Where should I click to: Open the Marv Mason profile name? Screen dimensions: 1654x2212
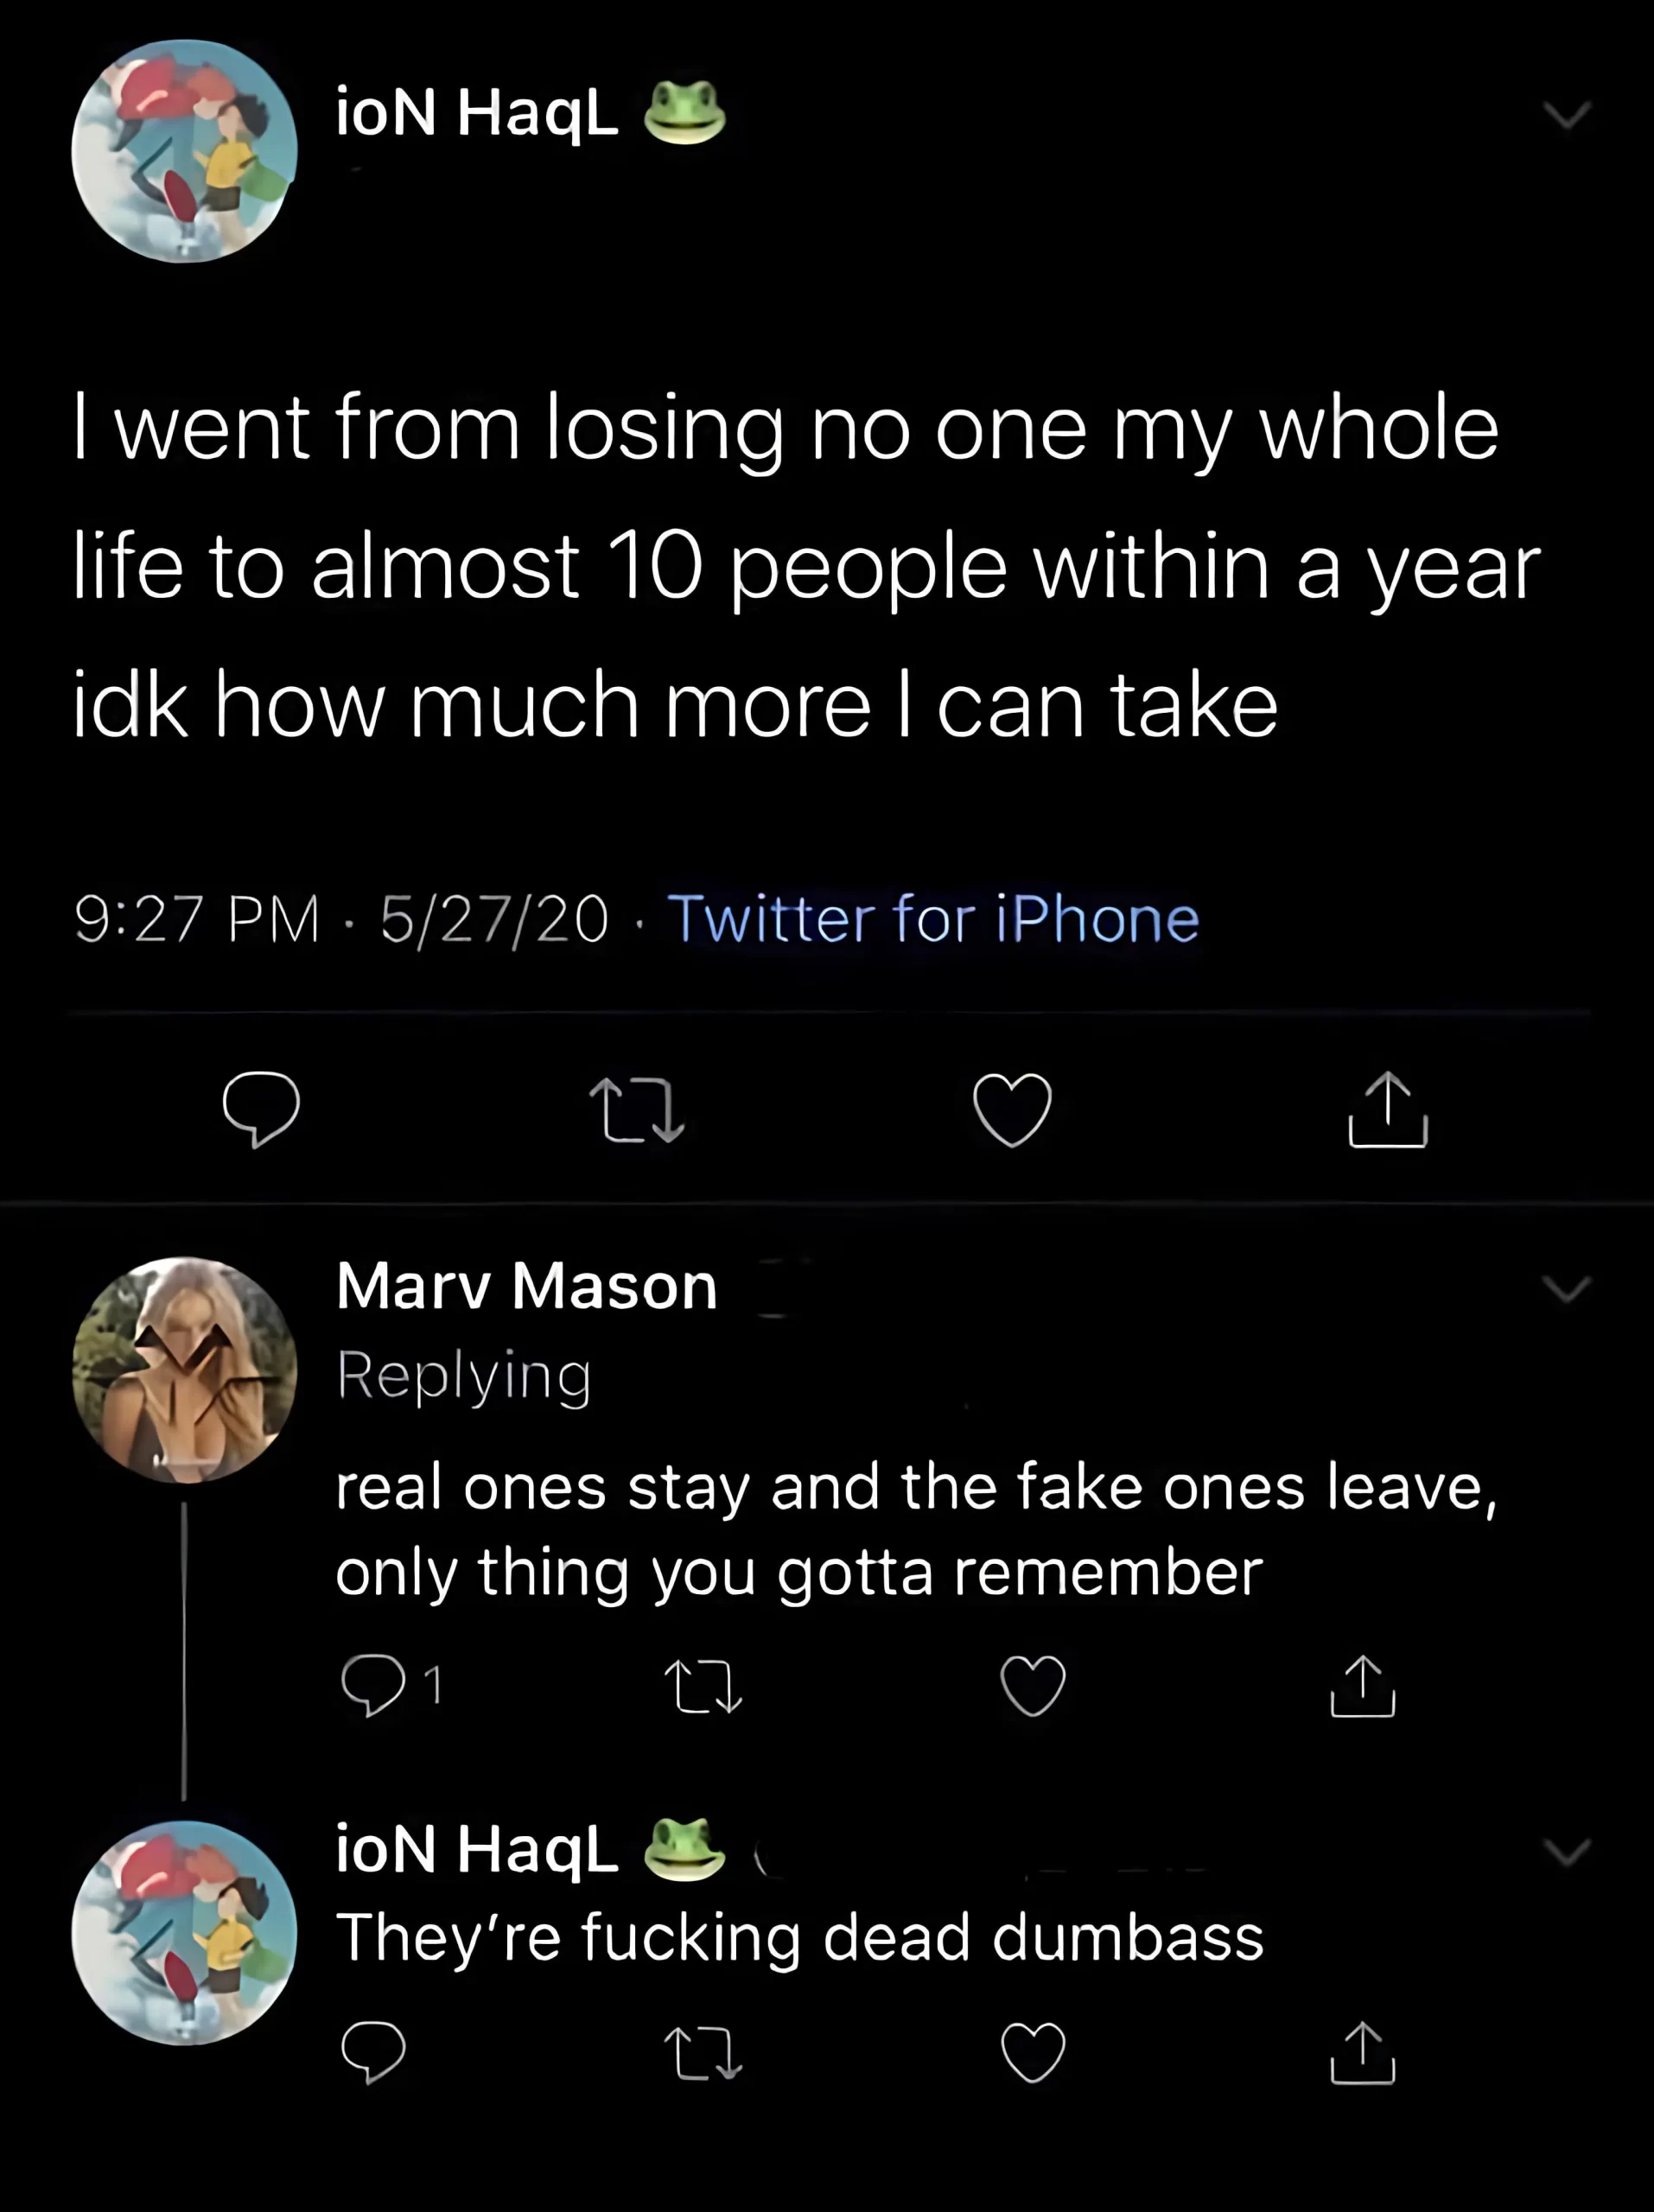coord(527,1286)
